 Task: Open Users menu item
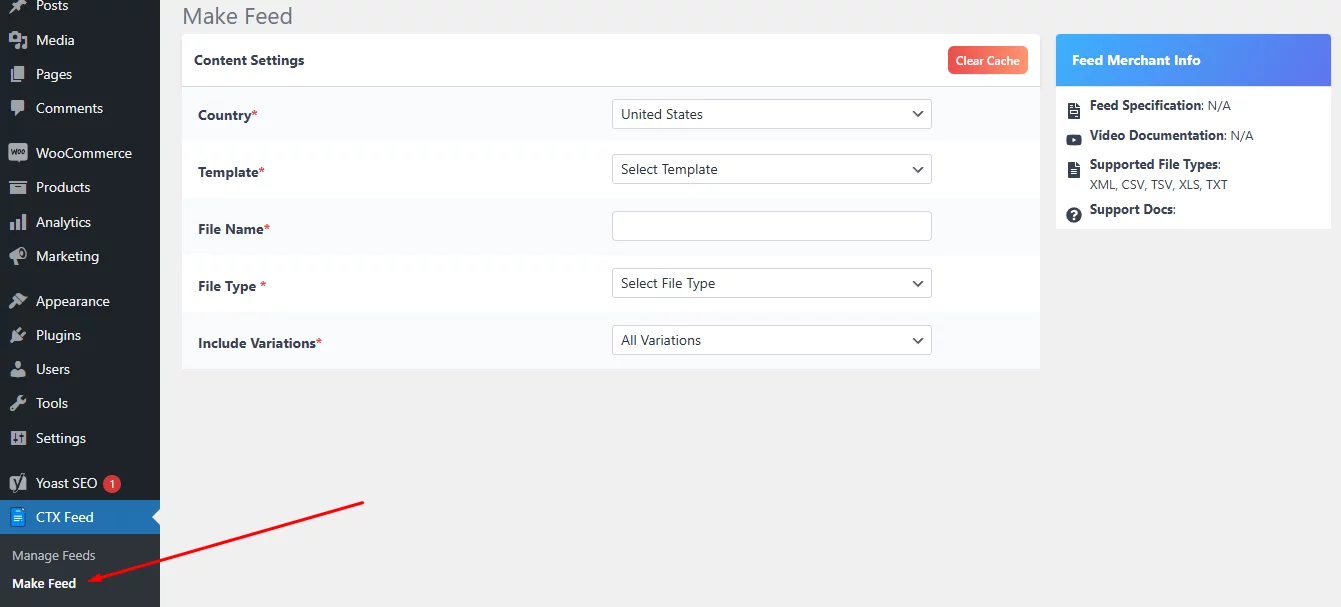pyautogui.click(x=80, y=369)
